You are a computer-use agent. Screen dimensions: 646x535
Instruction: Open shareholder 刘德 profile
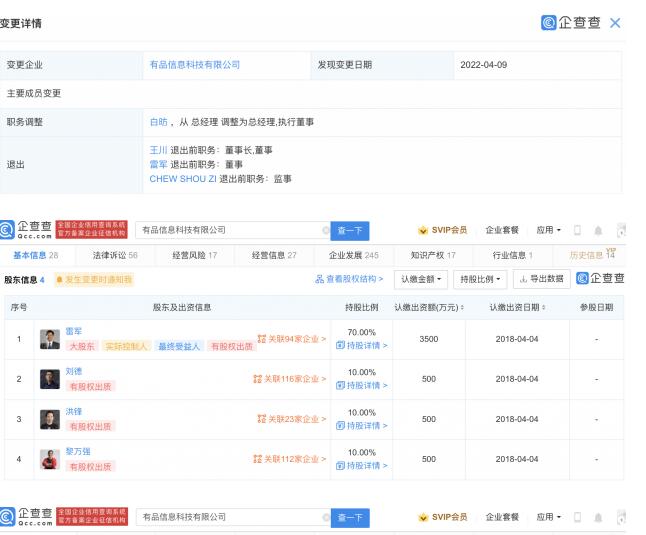[74, 371]
